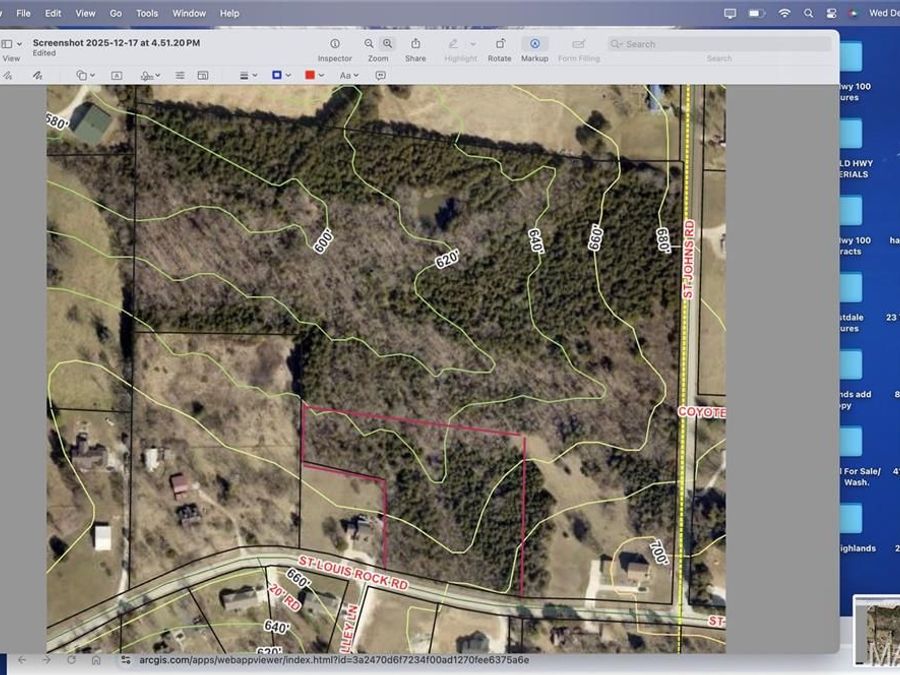Click the Form Filling icon
This screenshot has height=675, width=900.
point(579,44)
